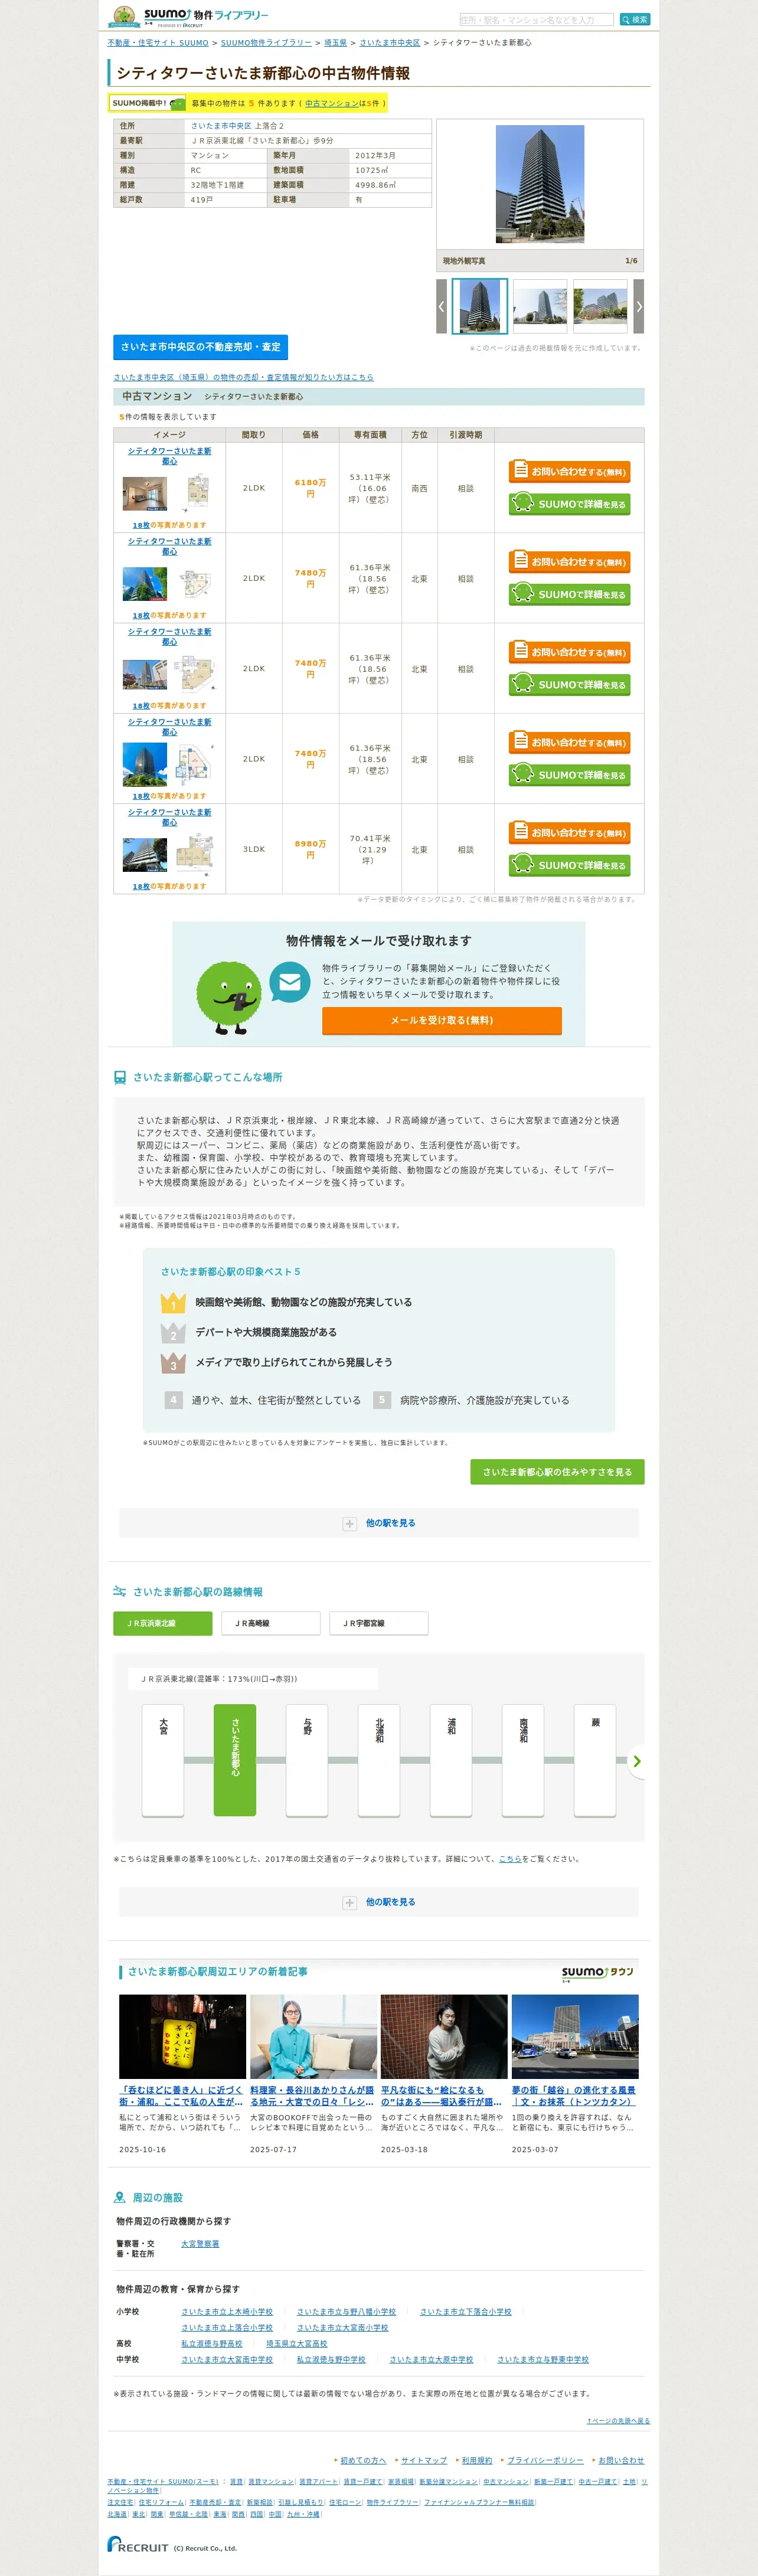The width and height of the screenshot is (758, 2576).
Task: Click inquiry button for 6180万円 listing
Action: point(569,471)
